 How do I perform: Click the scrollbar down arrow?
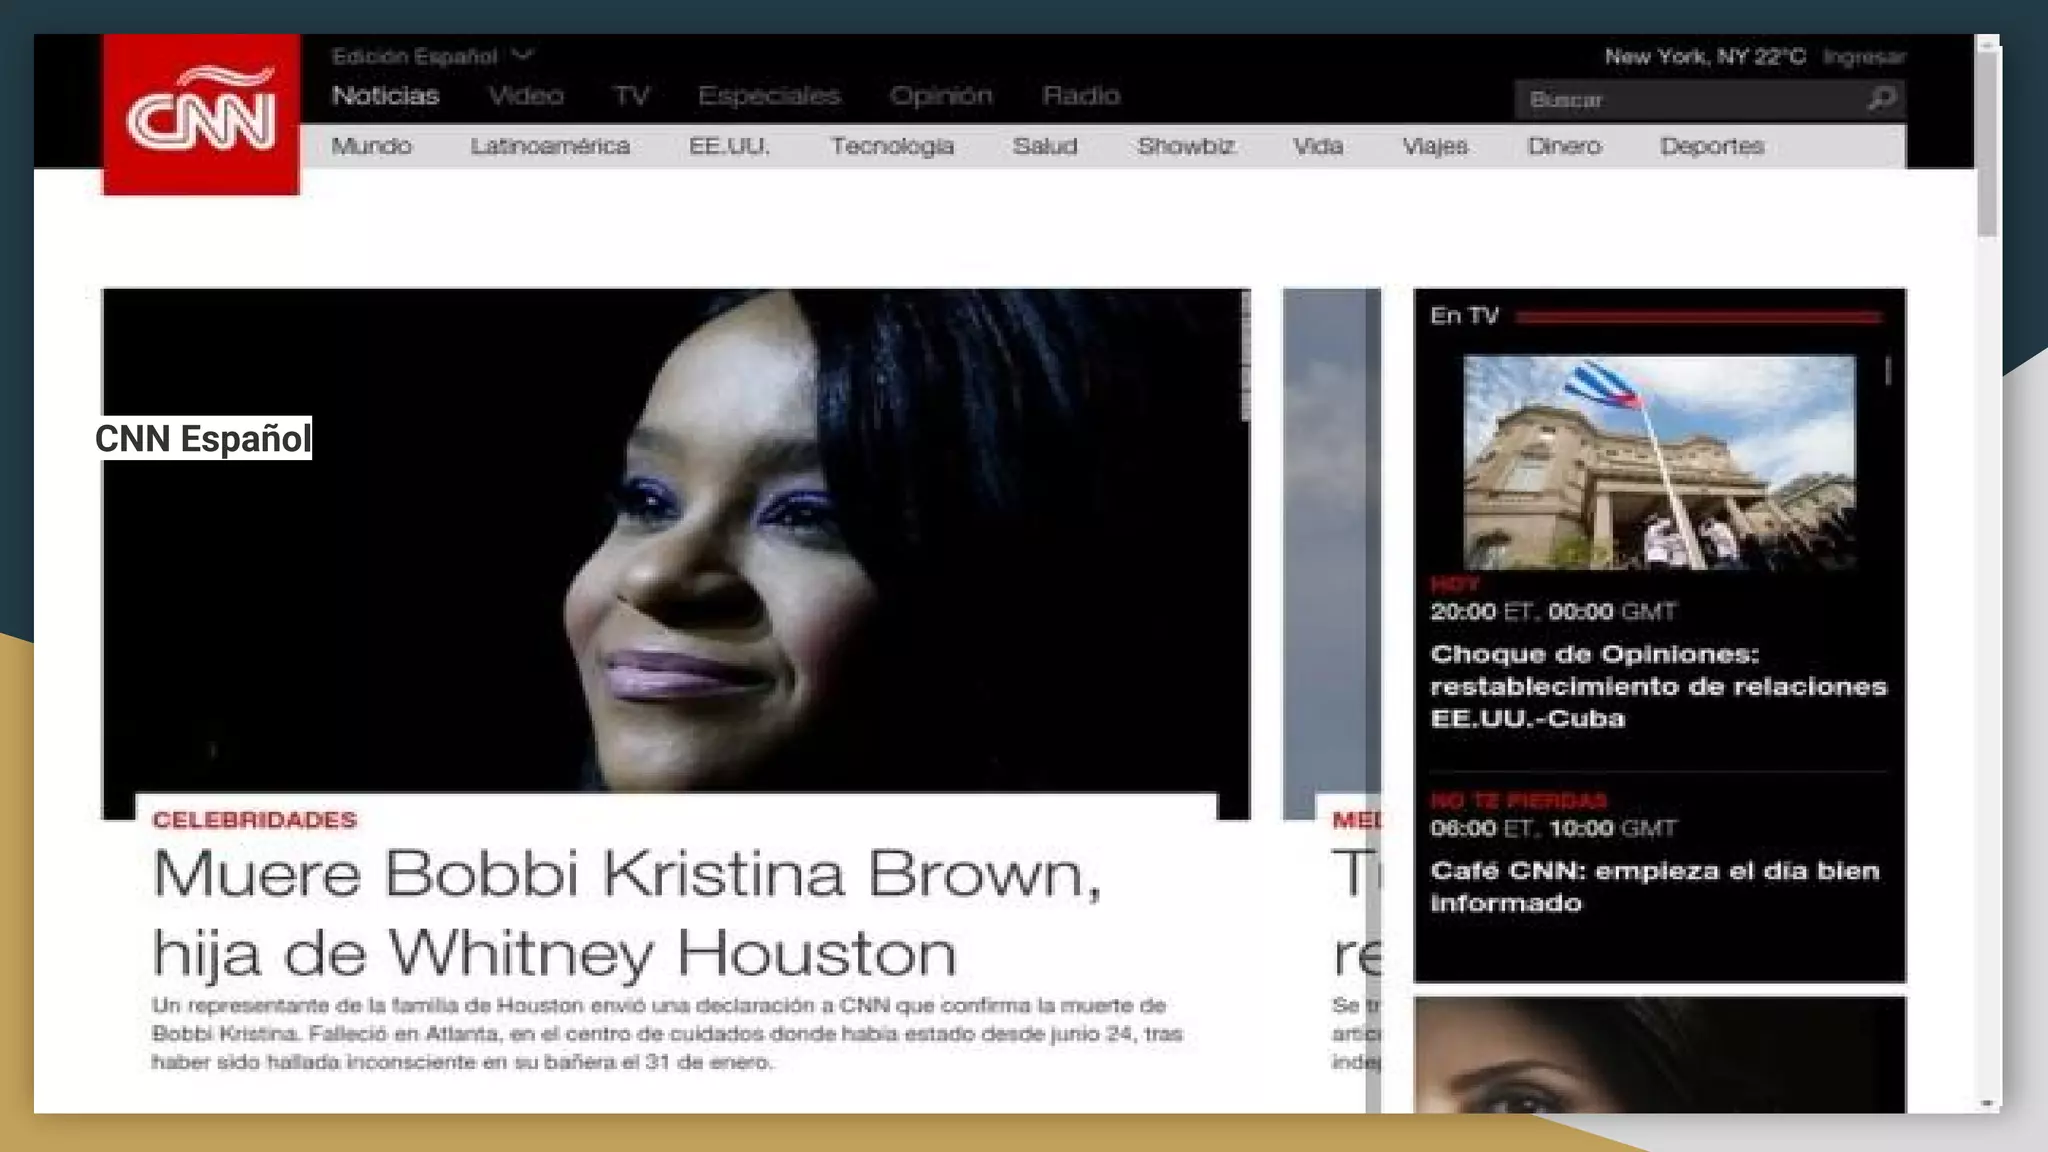click(1988, 1103)
